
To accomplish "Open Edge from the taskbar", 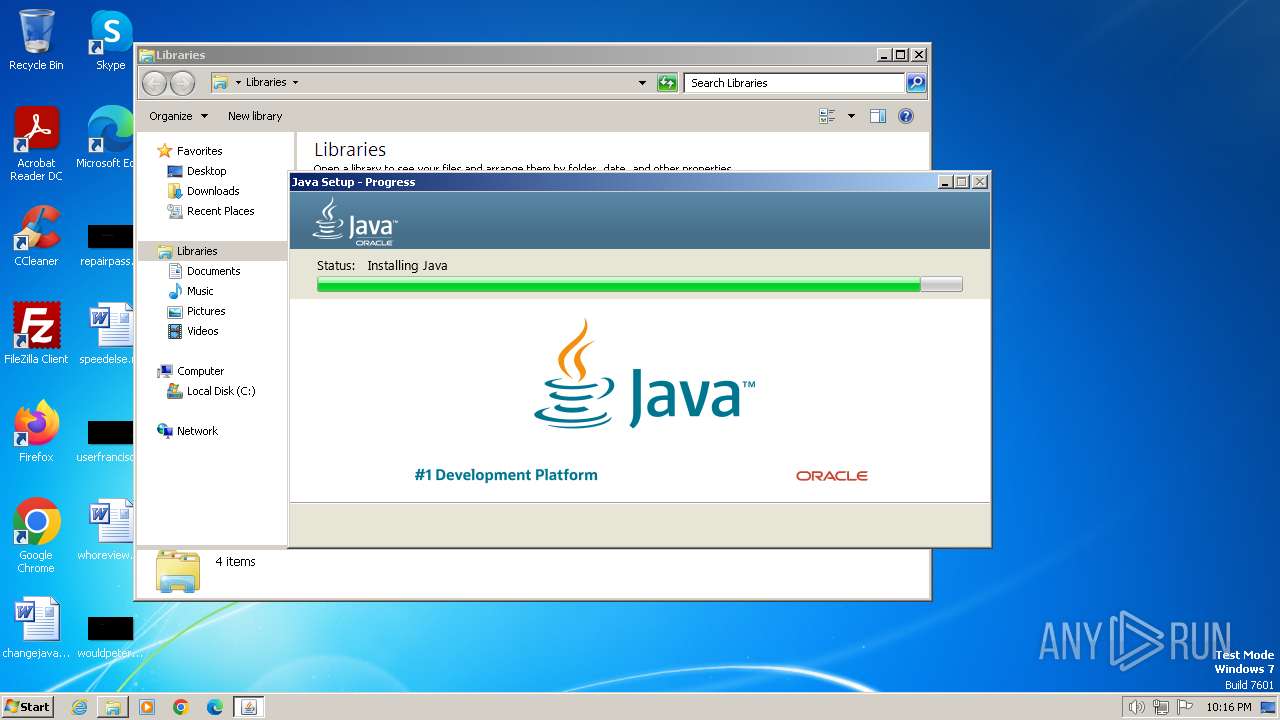I will tap(215, 707).
